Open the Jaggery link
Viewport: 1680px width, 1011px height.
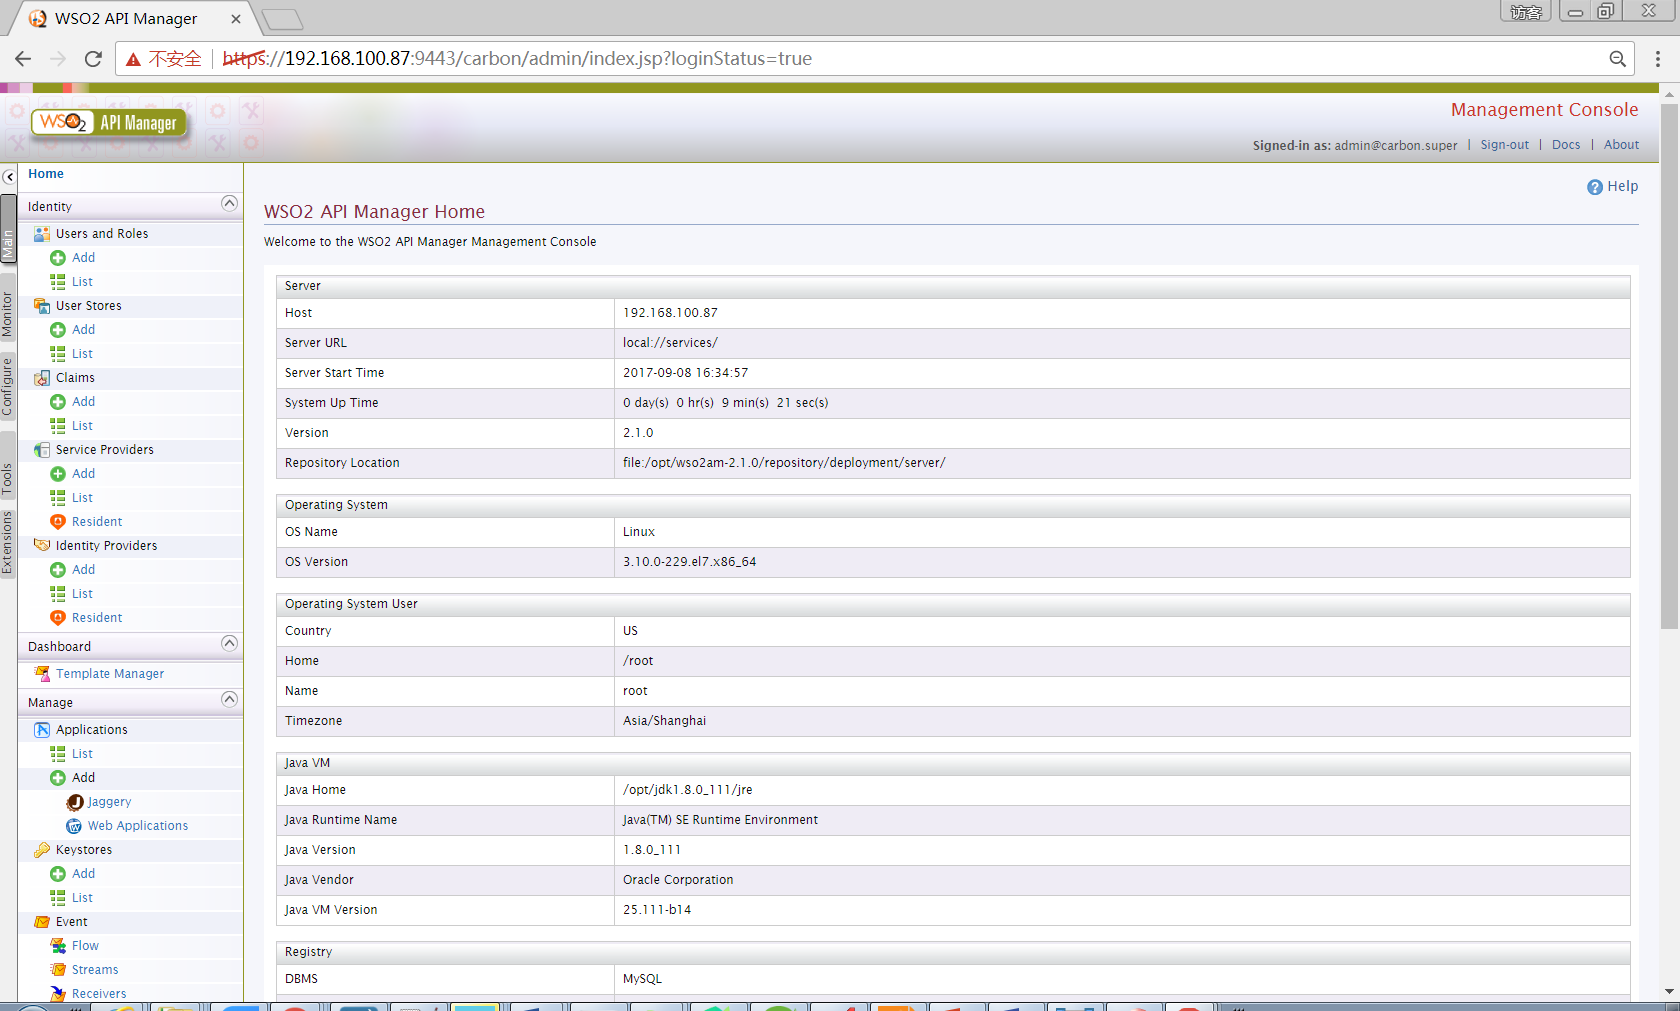[109, 802]
